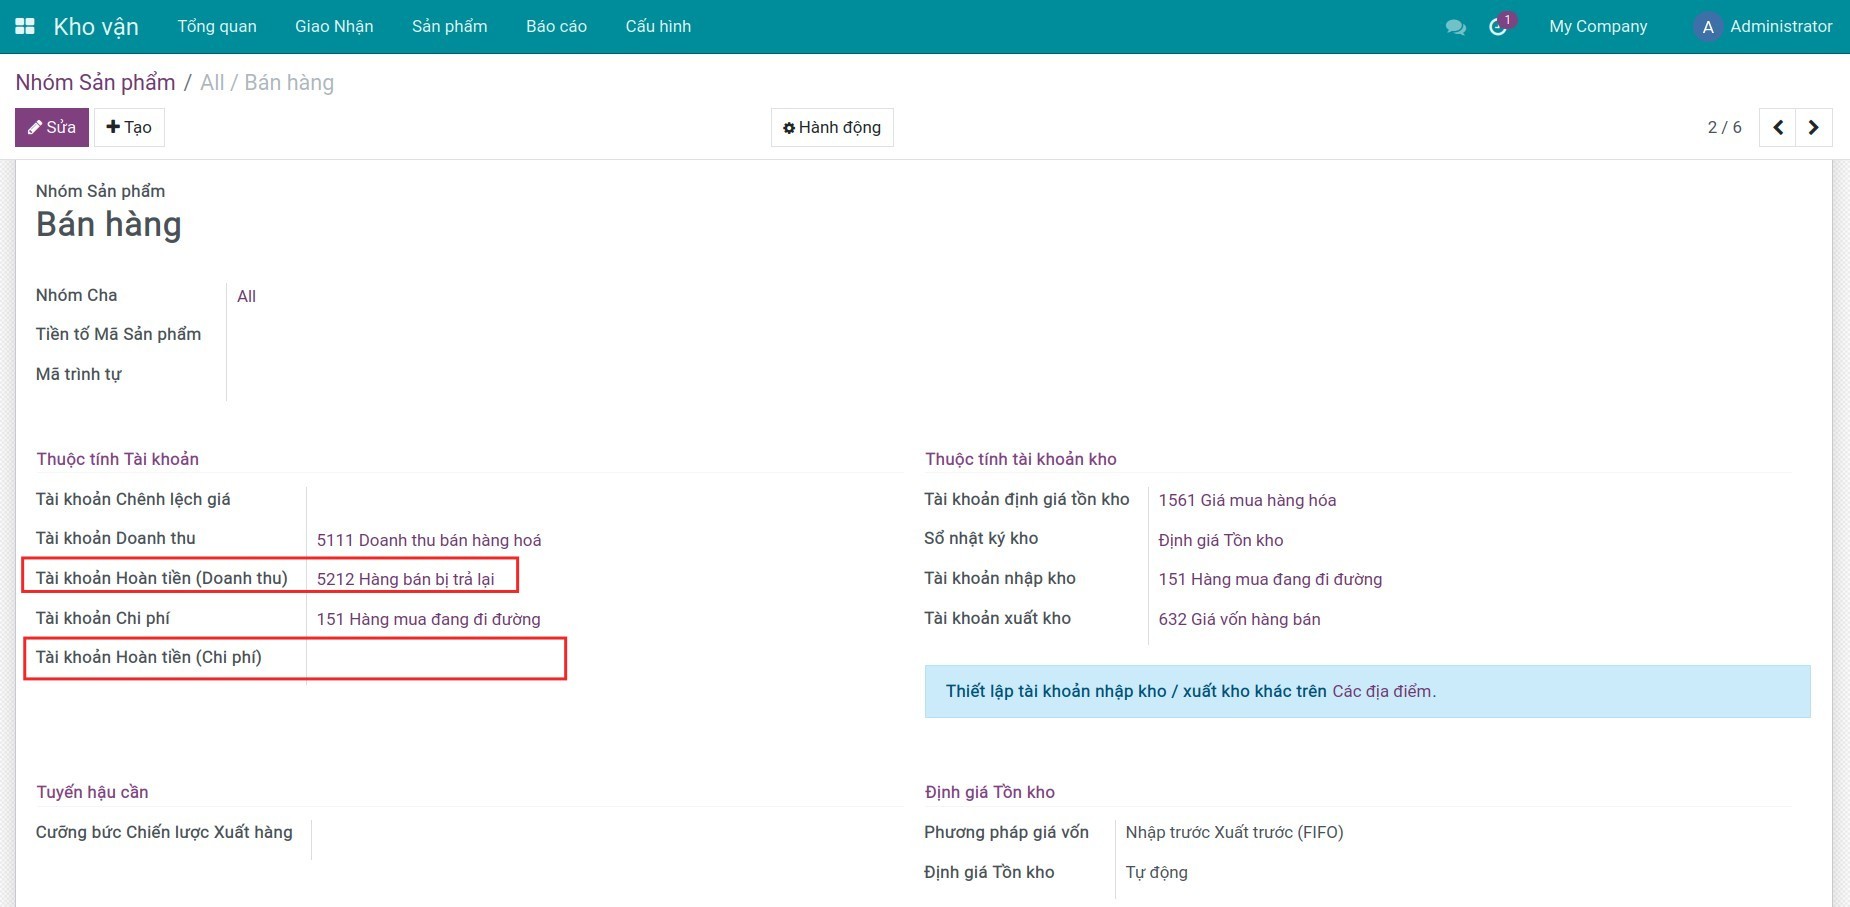Screen dimensions: 1850x907
Task: Open parent category All link
Action: 246,297
